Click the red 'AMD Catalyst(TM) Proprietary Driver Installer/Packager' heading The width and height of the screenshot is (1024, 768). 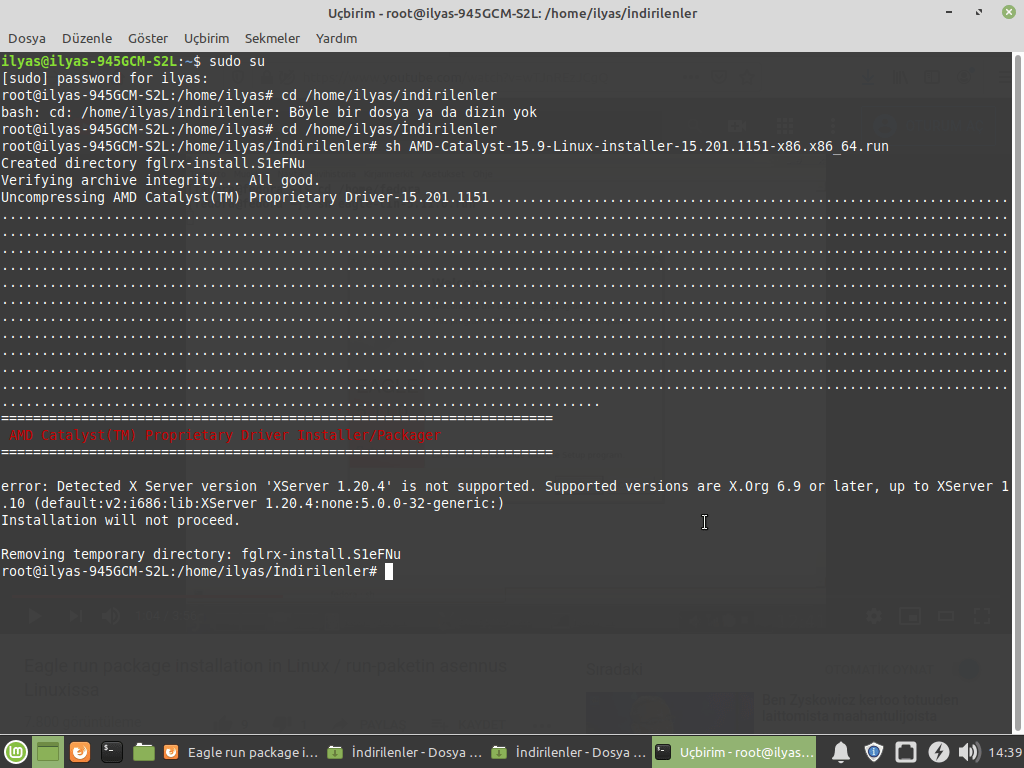click(x=225, y=435)
